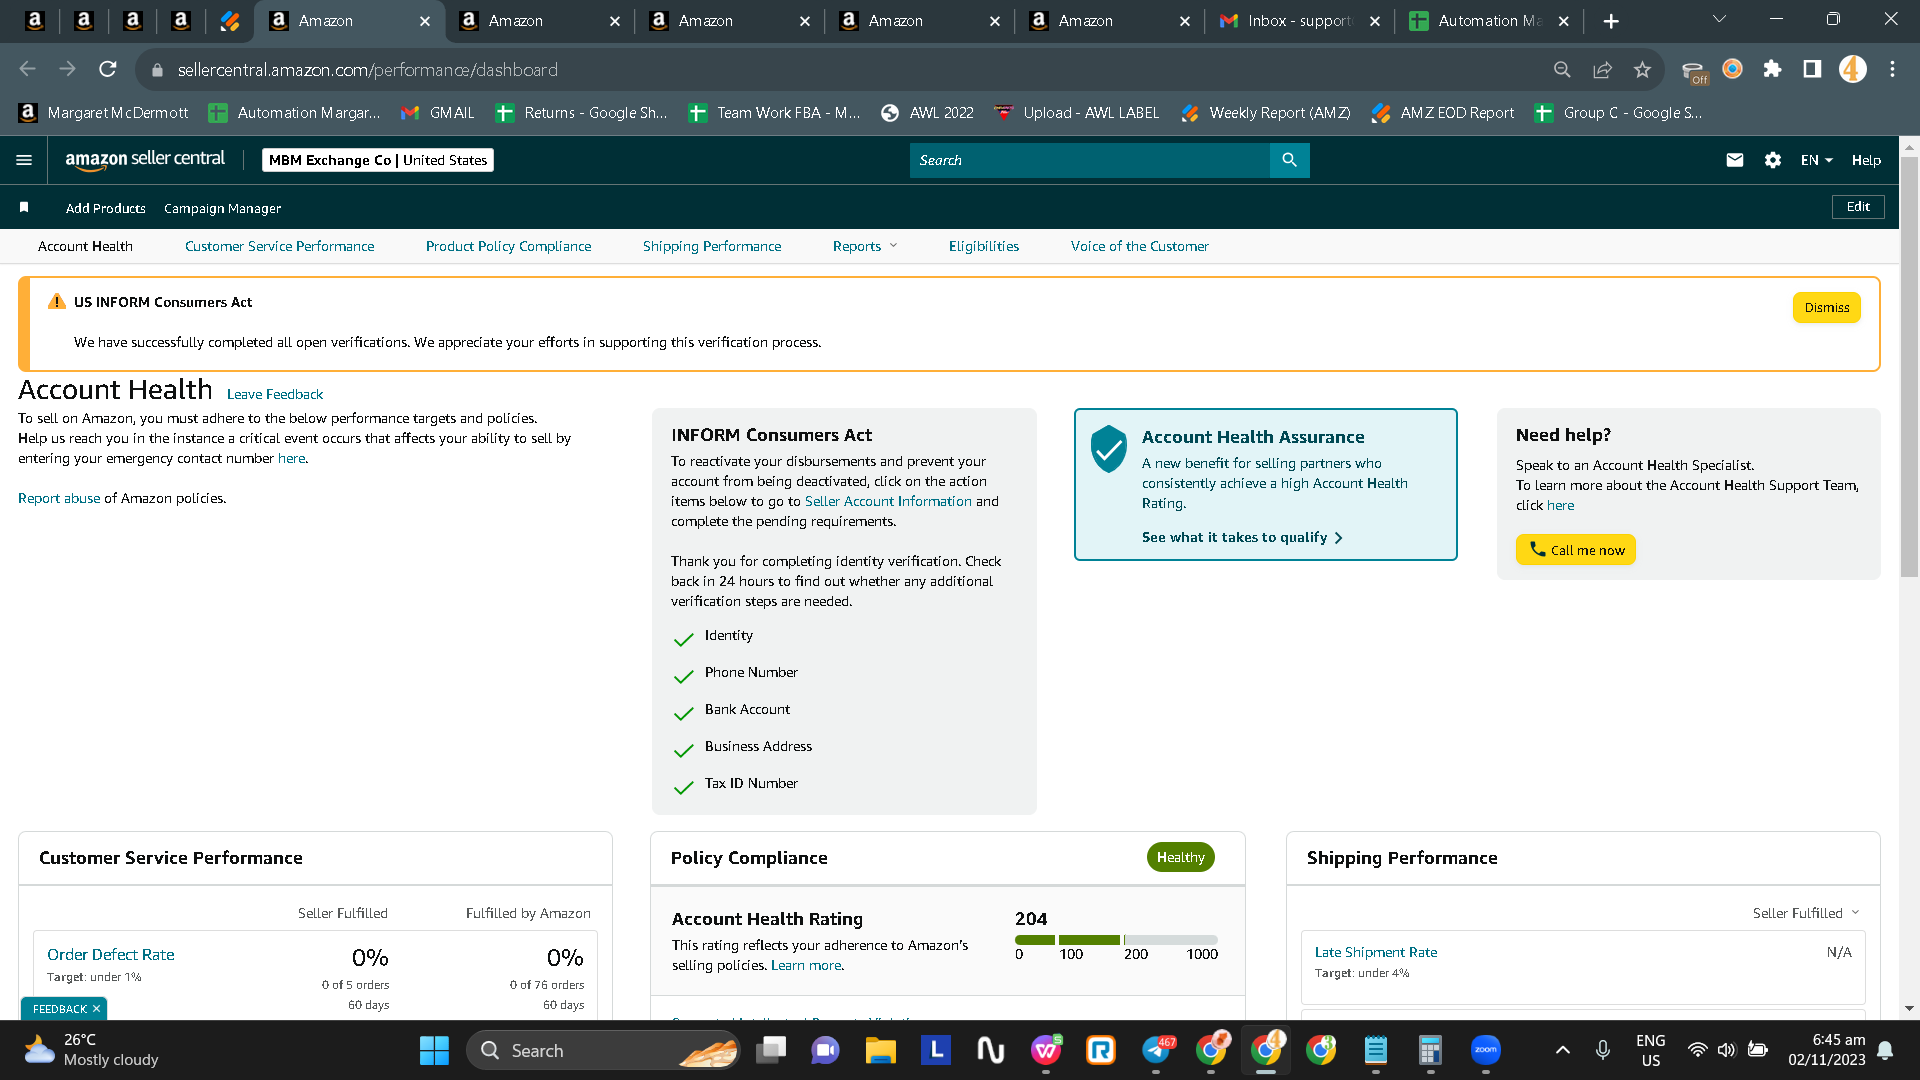Open Voice of the Customer tab
This screenshot has height=1080, width=1920.
coord(1139,246)
